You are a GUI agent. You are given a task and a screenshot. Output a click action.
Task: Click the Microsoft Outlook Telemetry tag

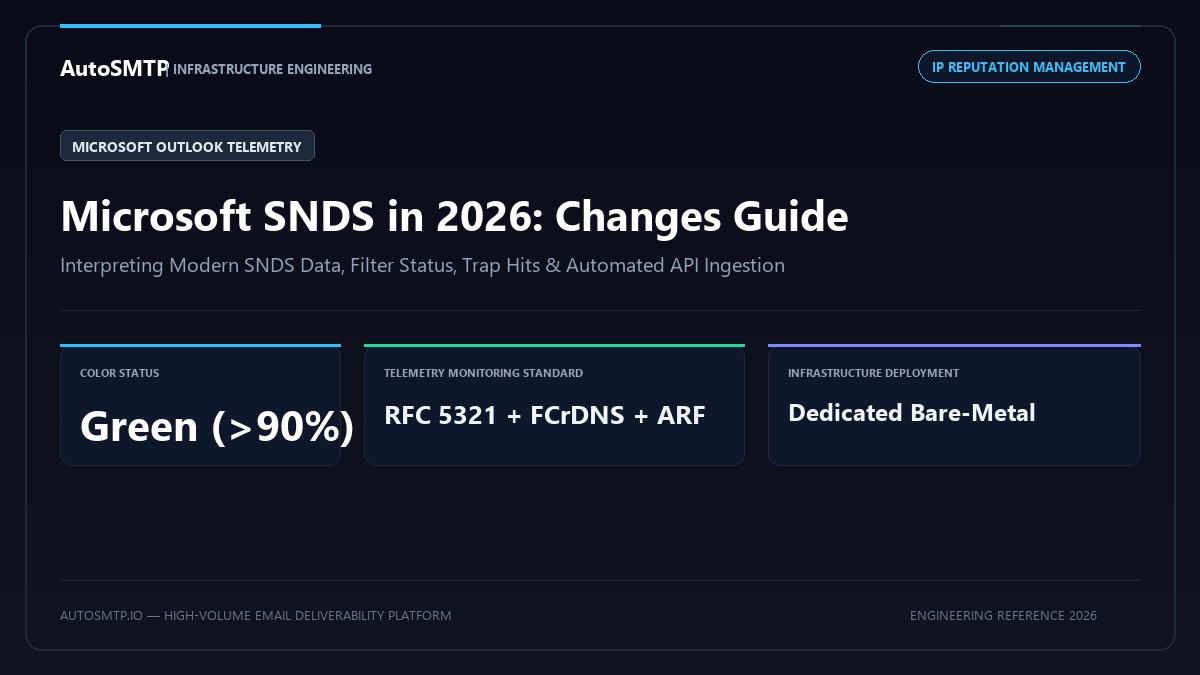[x=187, y=146]
